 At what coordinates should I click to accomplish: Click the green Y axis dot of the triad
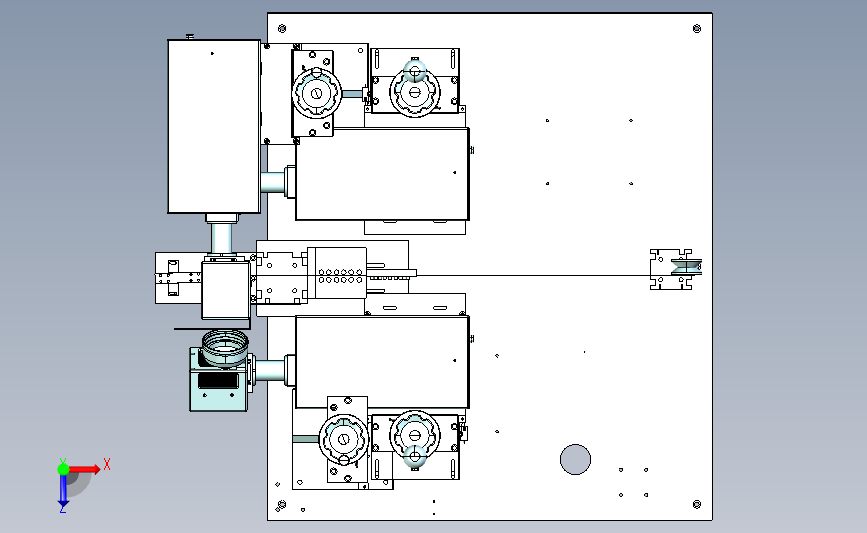click(x=63, y=469)
